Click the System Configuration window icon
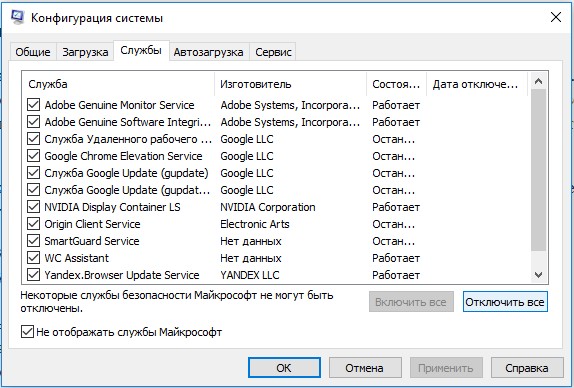The height and width of the screenshot is (388, 574). [x=17, y=17]
